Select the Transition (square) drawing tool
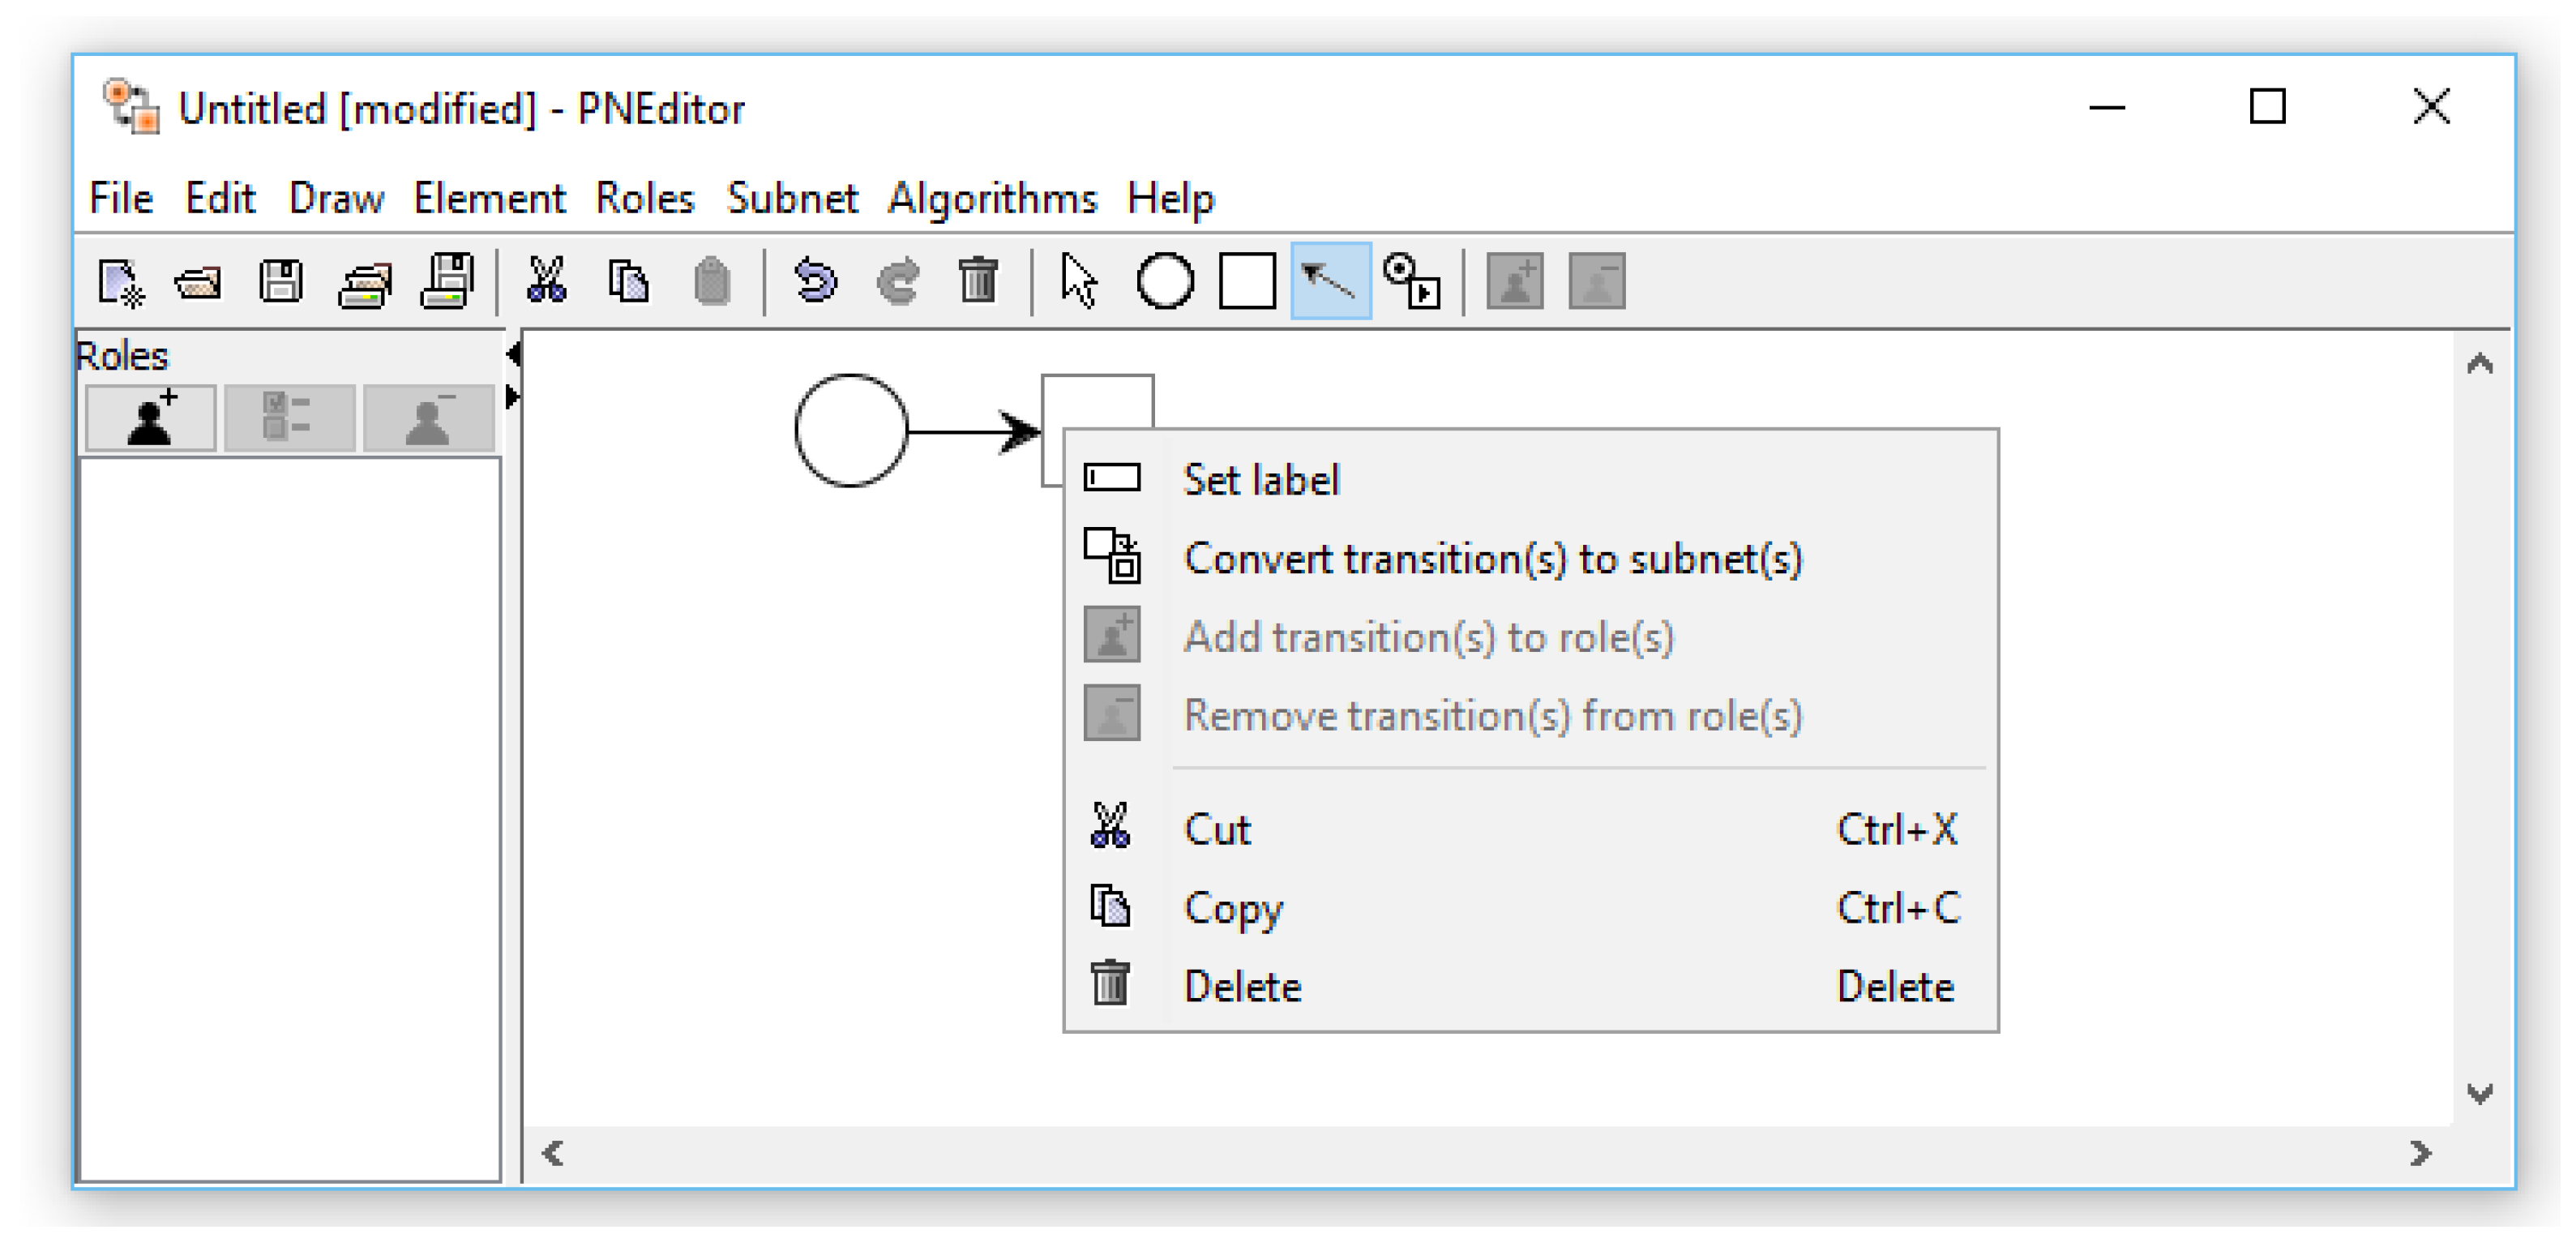Screen dimensions: 2576x1234 pos(1247,281)
